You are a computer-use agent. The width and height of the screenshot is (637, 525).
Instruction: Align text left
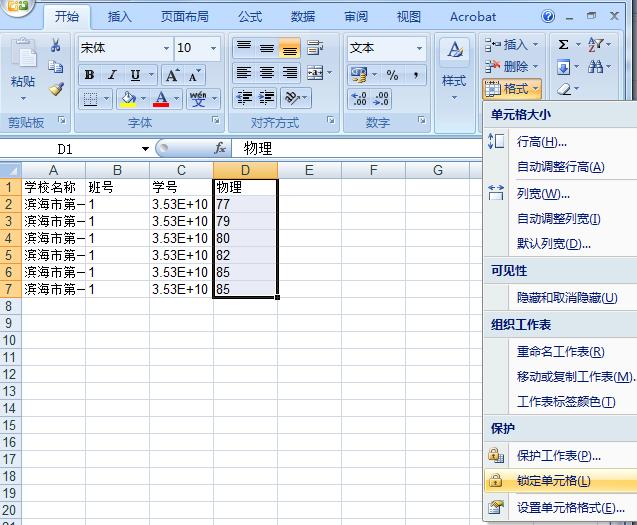tap(244, 73)
